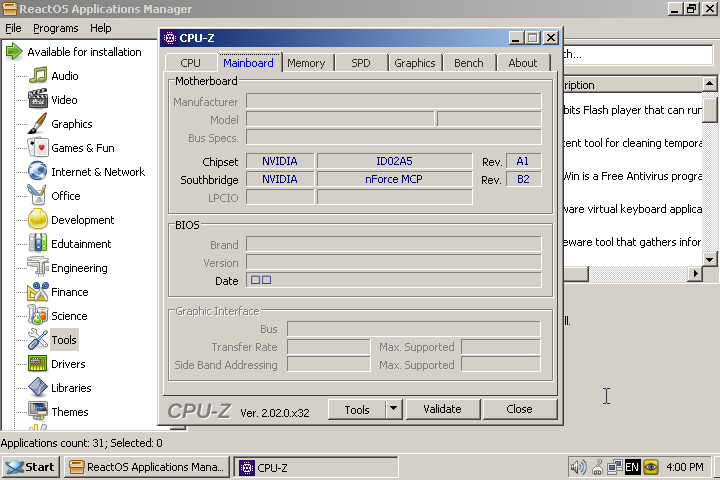Click the horizontal scroll right arrow
Image resolution: width=720 pixels, height=480 pixels.
point(695,274)
